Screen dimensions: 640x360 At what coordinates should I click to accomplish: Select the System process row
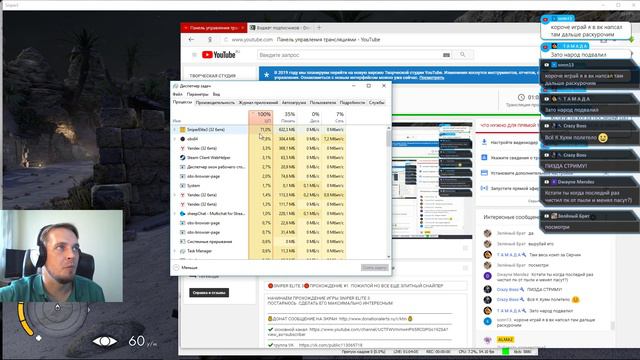point(259,186)
